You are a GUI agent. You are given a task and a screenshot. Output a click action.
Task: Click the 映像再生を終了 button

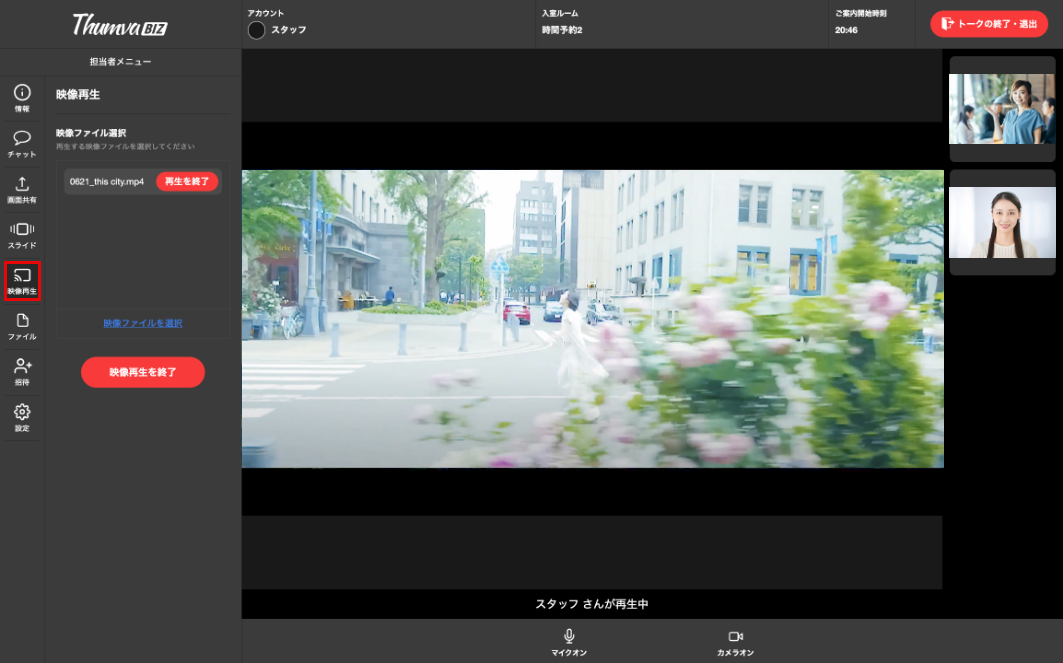click(x=143, y=372)
